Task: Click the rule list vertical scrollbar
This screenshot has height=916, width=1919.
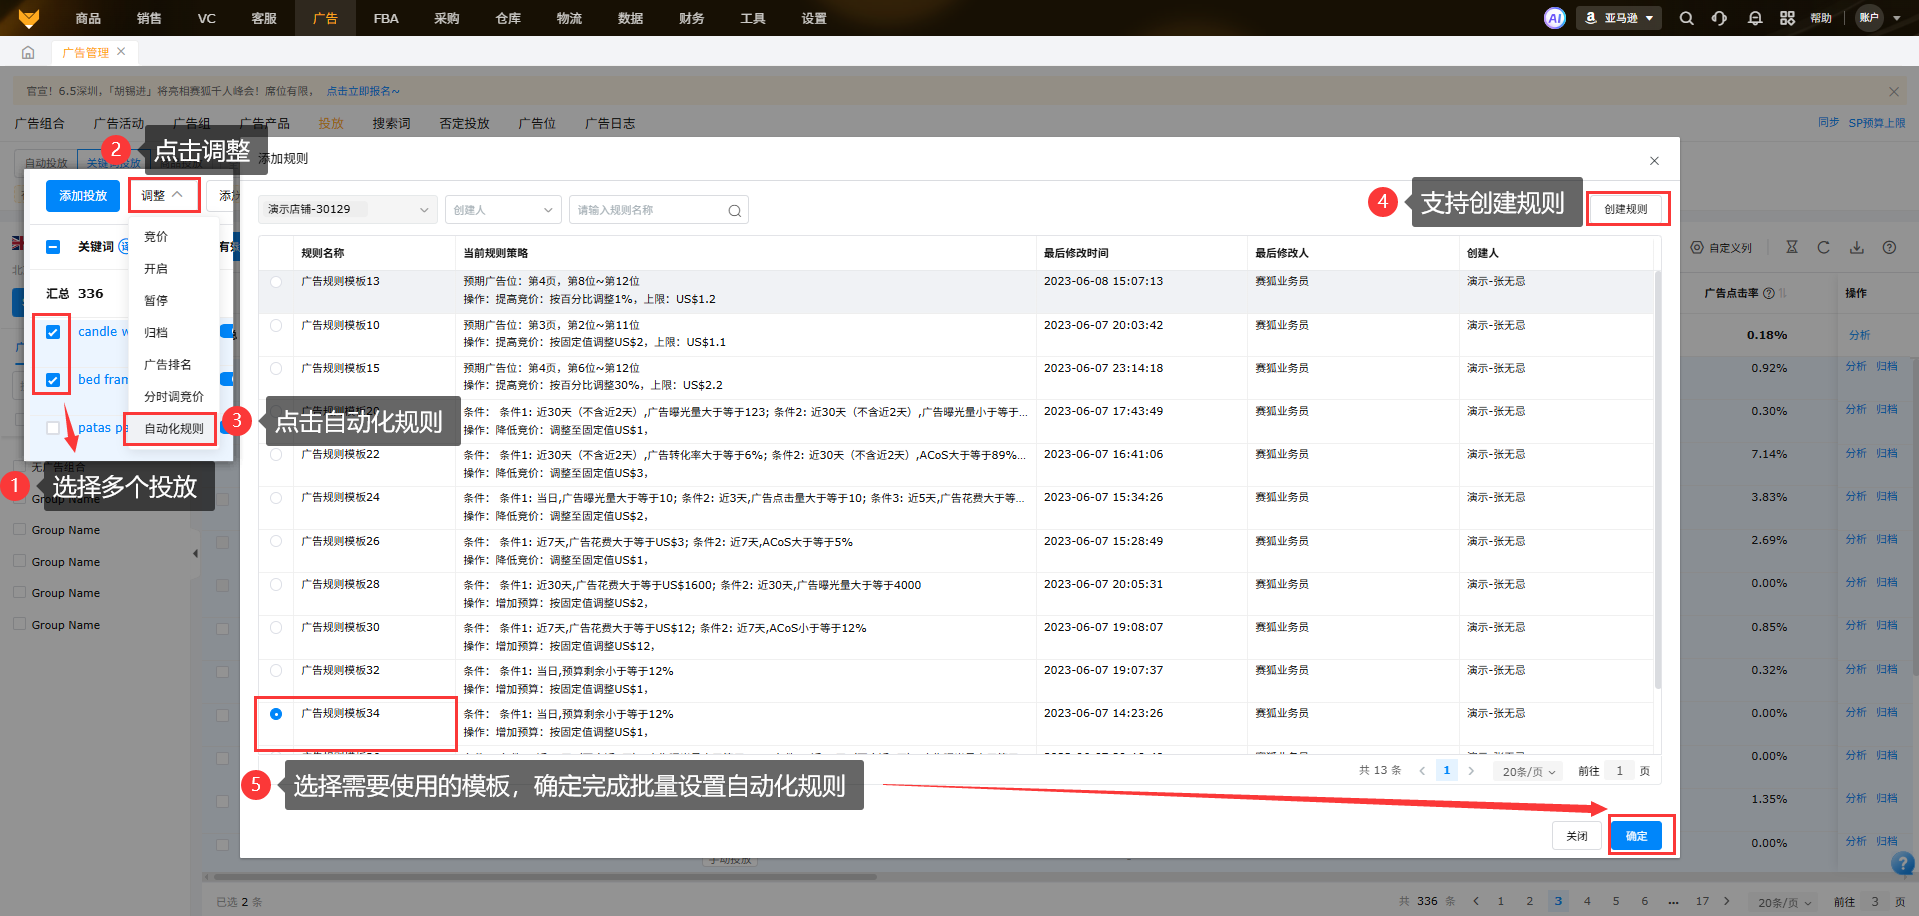Action: tap(1657, 480)
